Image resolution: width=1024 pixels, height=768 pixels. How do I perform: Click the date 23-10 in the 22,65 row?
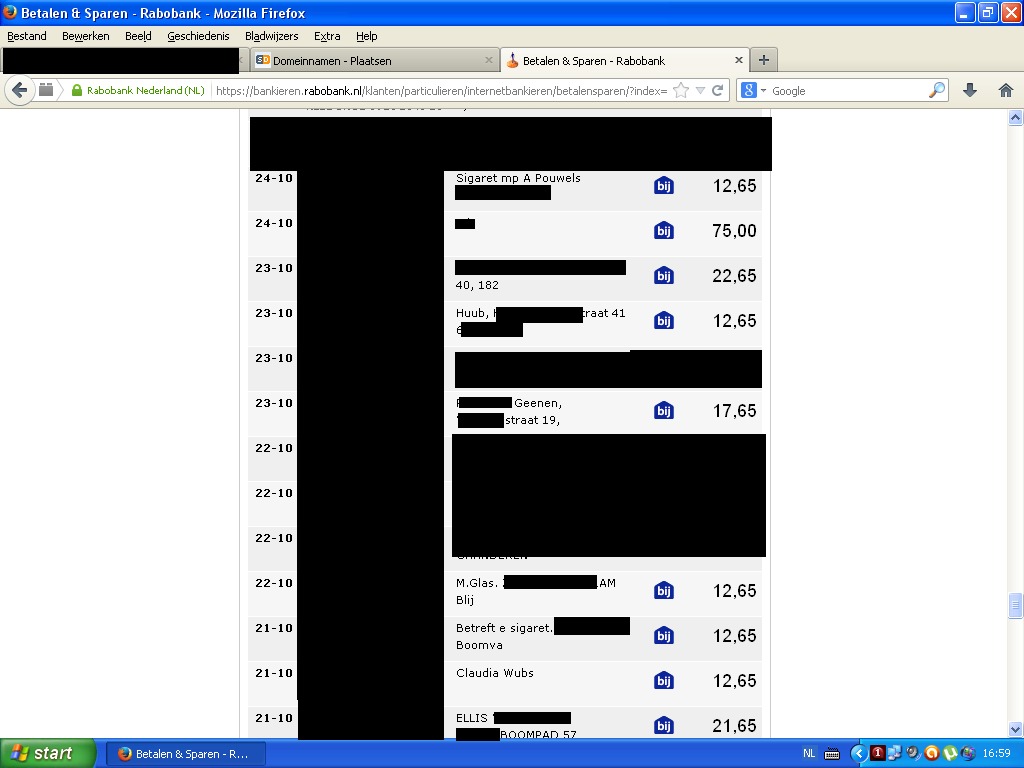click(x=274, y=268)
